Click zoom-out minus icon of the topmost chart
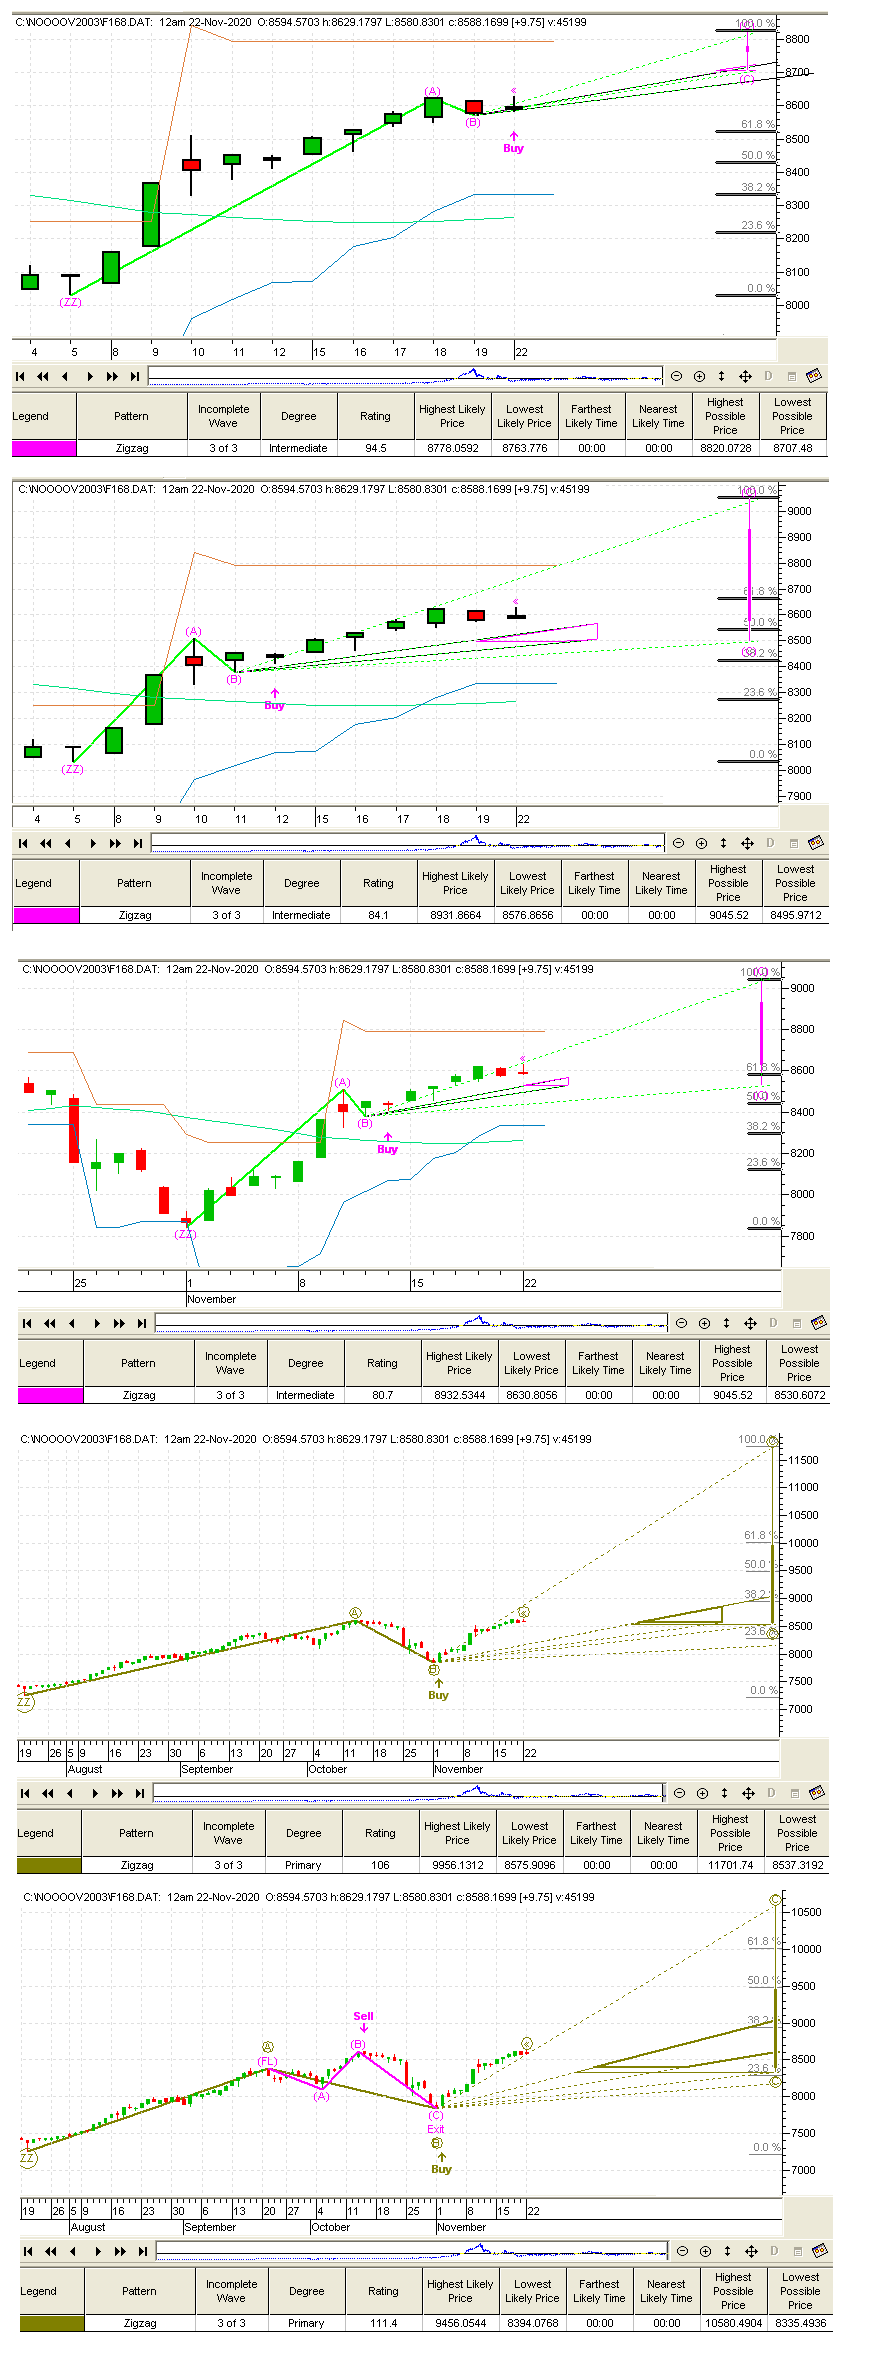Screen dimensions: 869x2355 [677, 376]
